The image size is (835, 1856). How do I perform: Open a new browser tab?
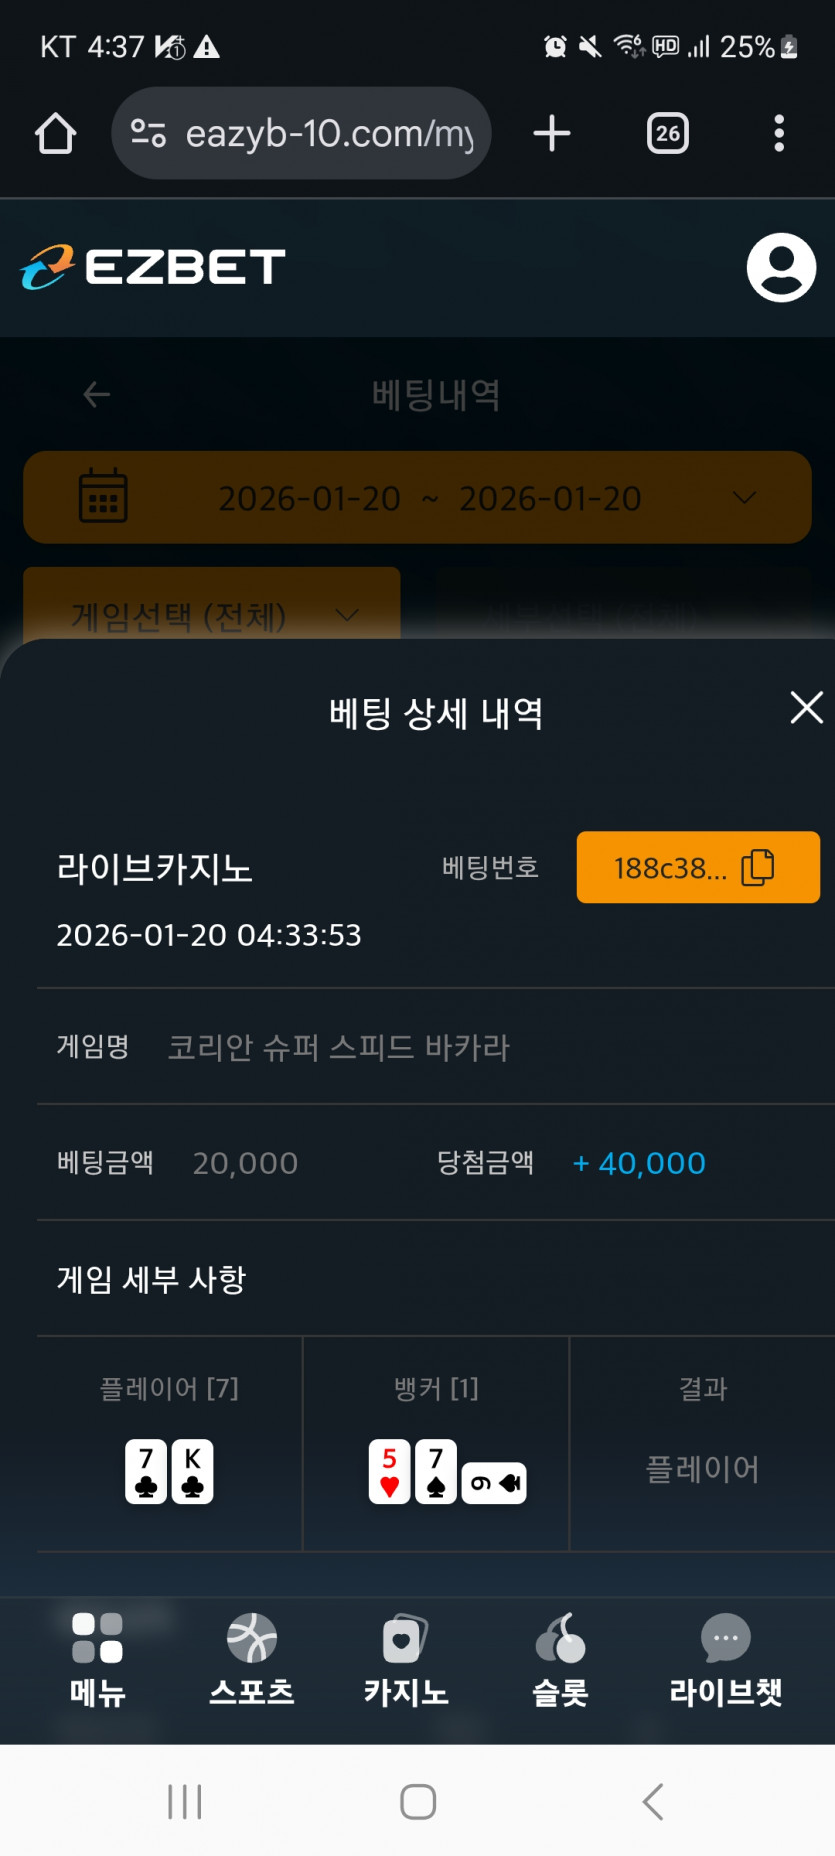pos(551,133)
